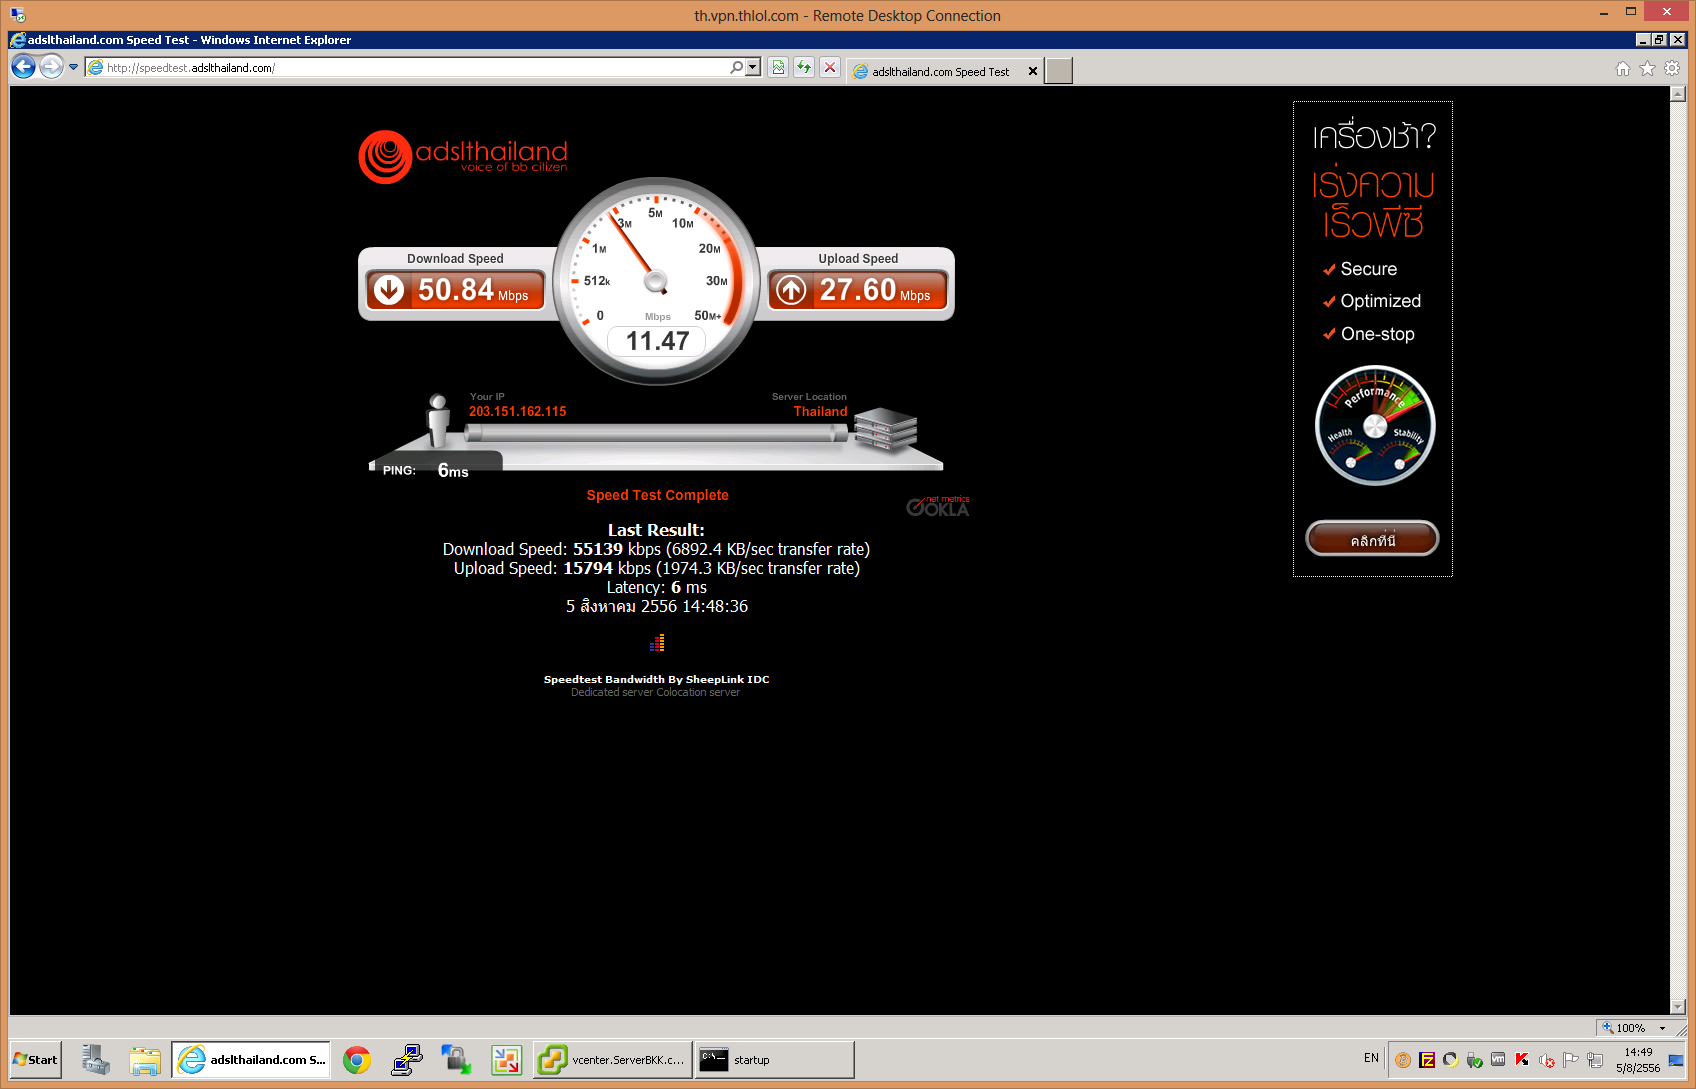Image resolution: width=1696 pixels, height=1089 pixels.
Task: Open the Bitcoin tray icon
Action: [1403, 1060]
